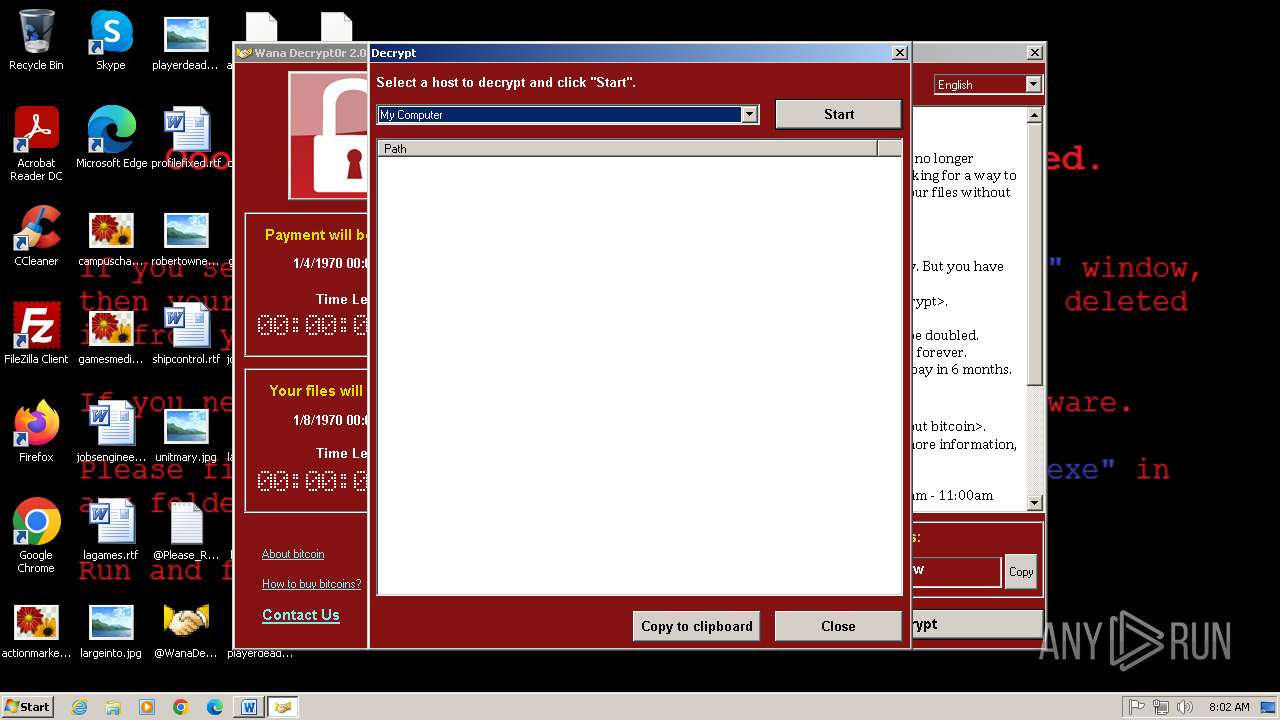Open Edge from the taskbar
The width and height of the screenshot is (1280, 720).
click(215, 707)
